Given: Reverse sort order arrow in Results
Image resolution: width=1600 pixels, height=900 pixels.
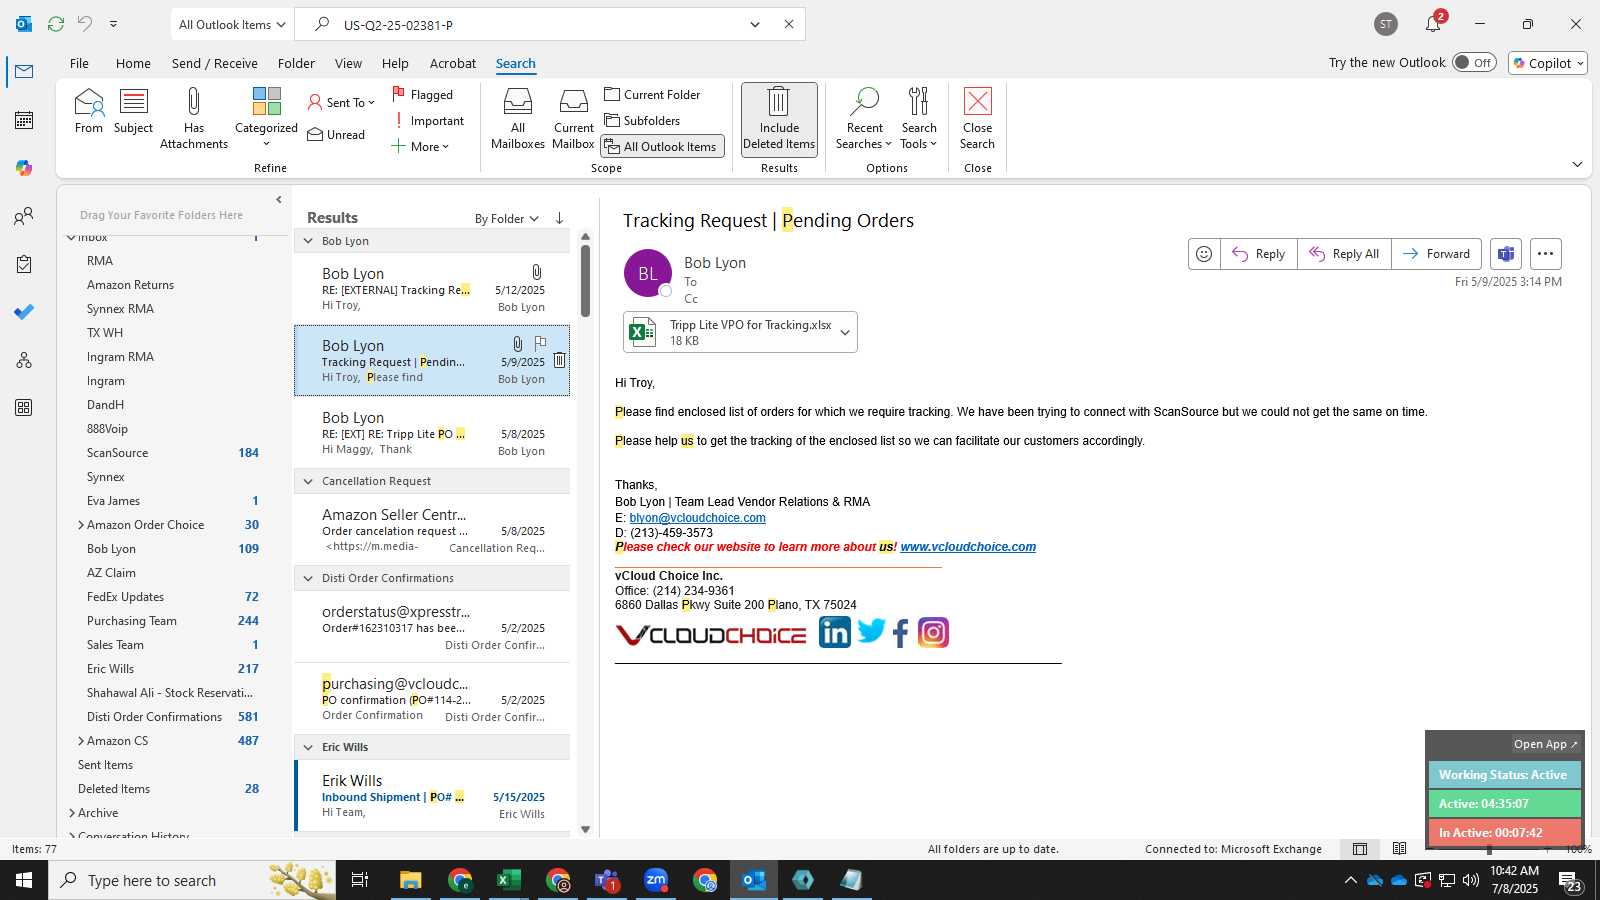Looking at the screenshot, I should [559, 218].
